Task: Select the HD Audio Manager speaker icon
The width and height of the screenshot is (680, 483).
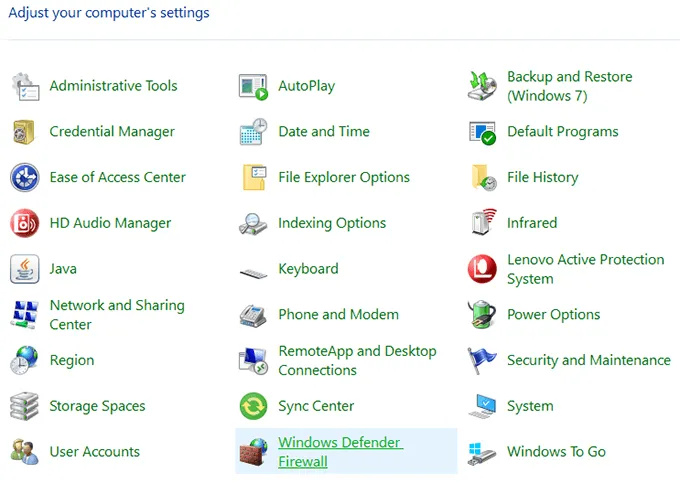Action: point(25,223)
